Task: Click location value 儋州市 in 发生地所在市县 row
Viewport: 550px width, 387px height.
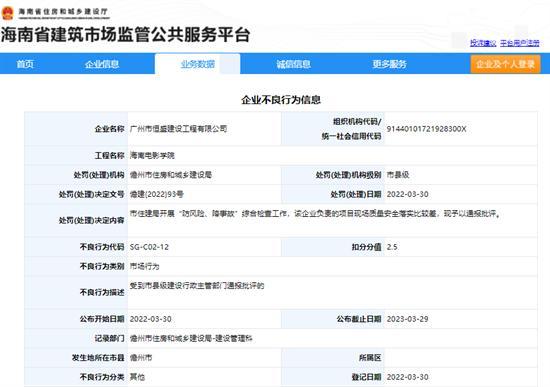Action: point(141,358)
